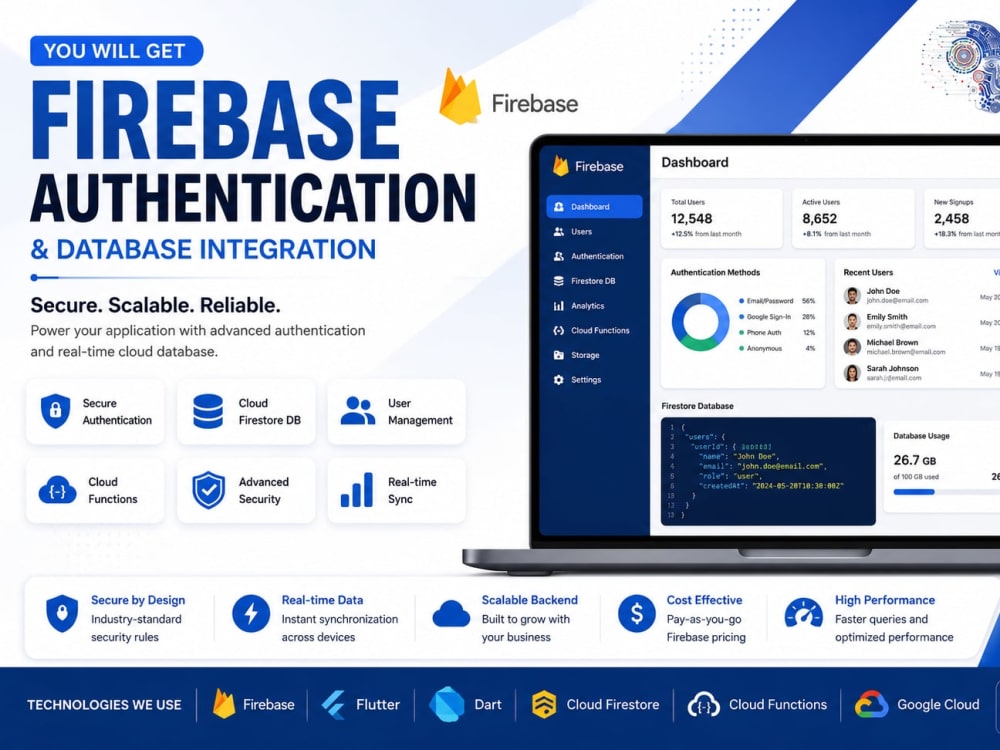Click the Authentication Methods donut chart
Screen dimensions: 1000x750
point(700,322)
